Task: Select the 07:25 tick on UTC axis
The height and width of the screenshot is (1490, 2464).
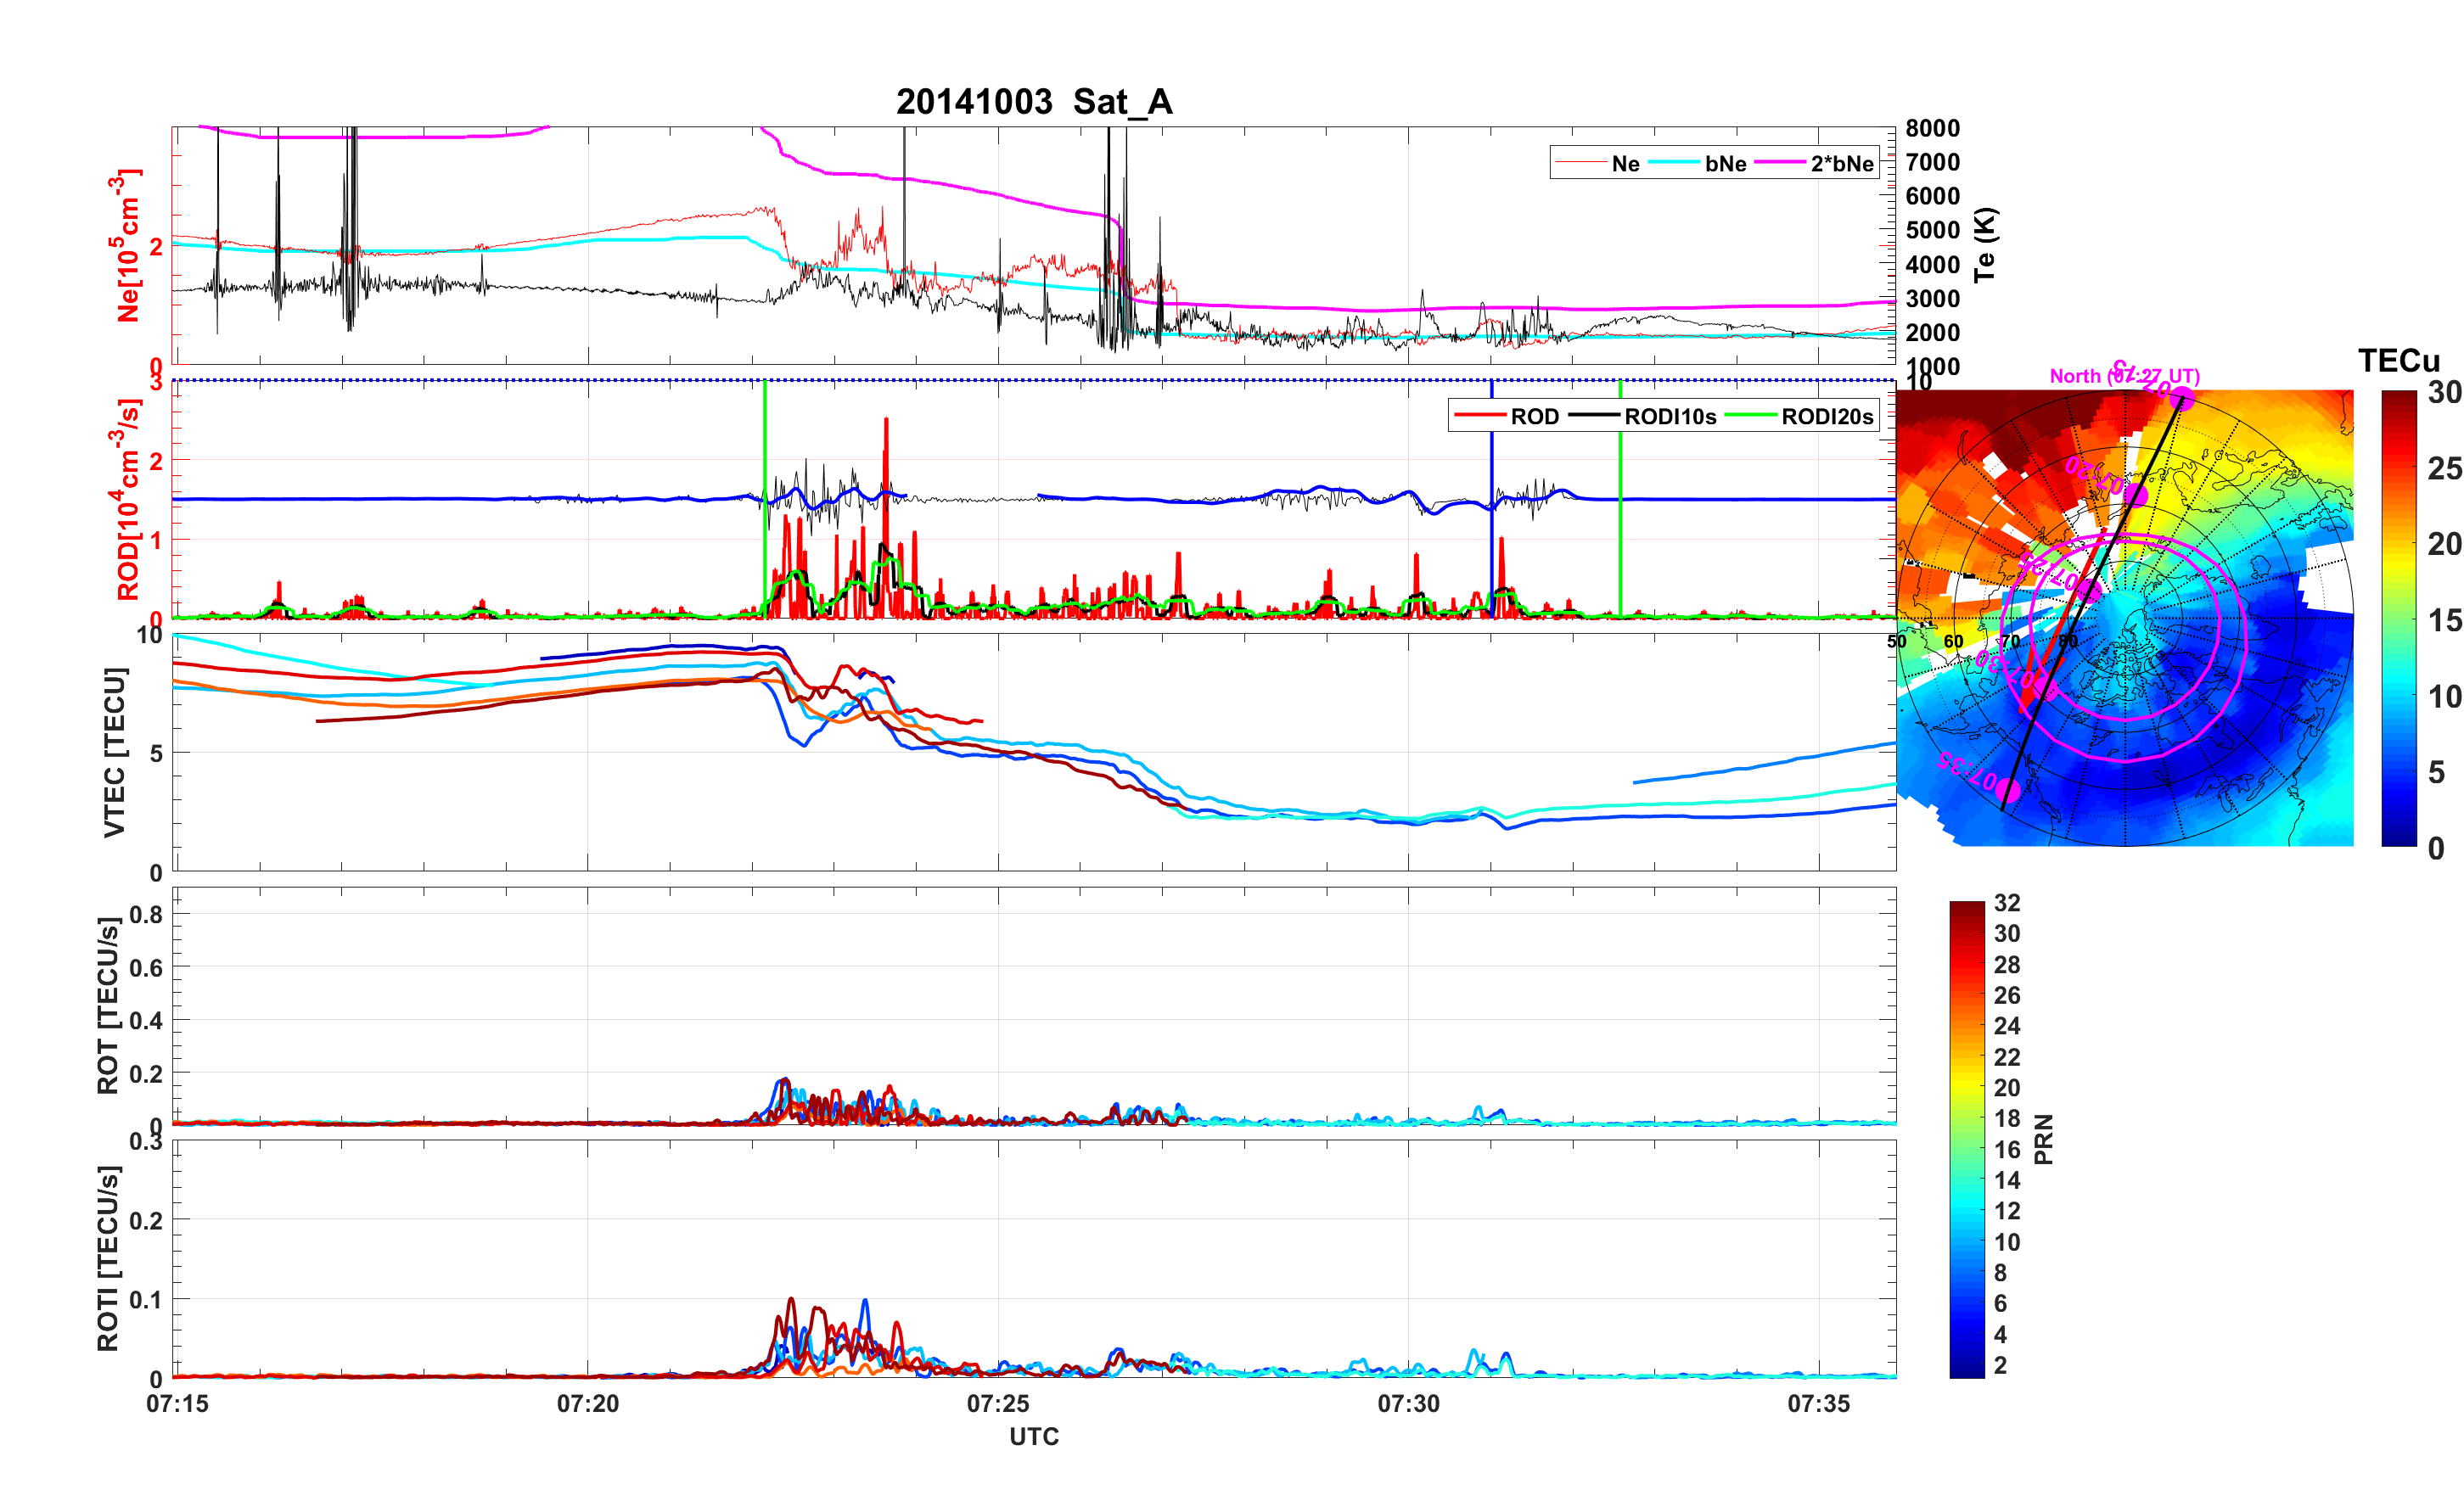Action: (x=997, y=1403)
